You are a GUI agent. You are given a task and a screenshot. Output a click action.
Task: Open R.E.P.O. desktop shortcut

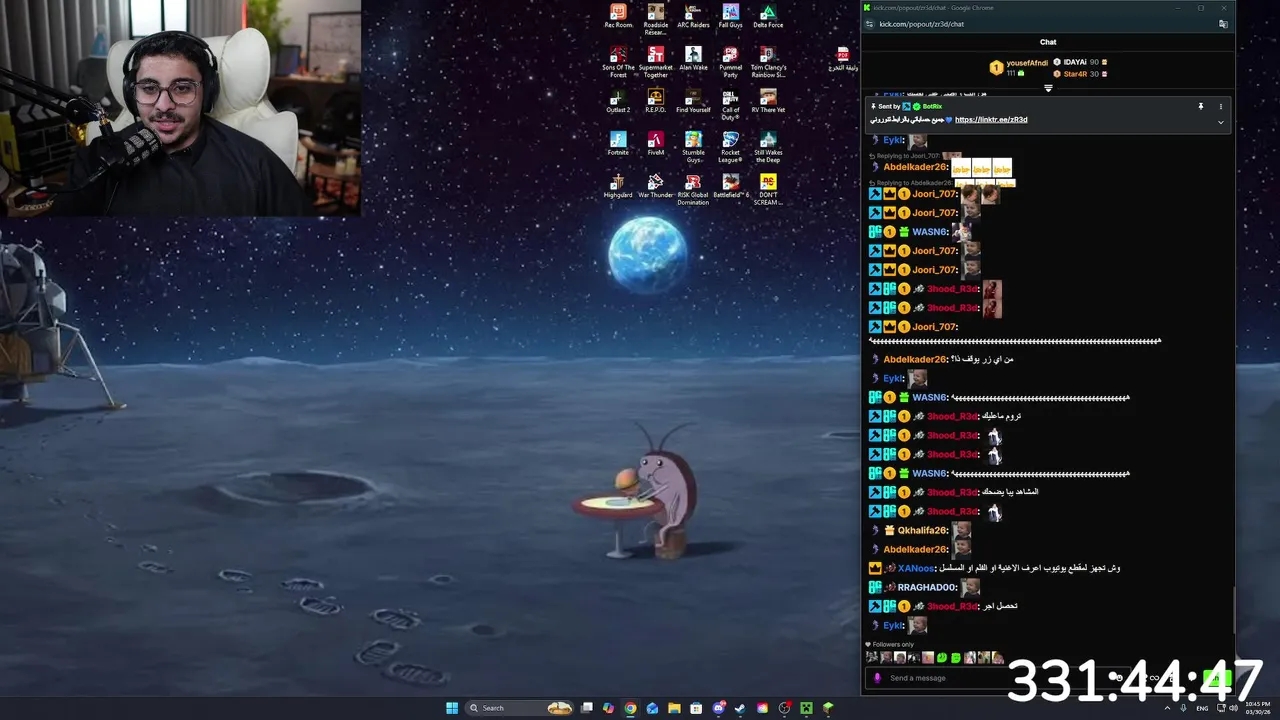click(x=656, y=101)
